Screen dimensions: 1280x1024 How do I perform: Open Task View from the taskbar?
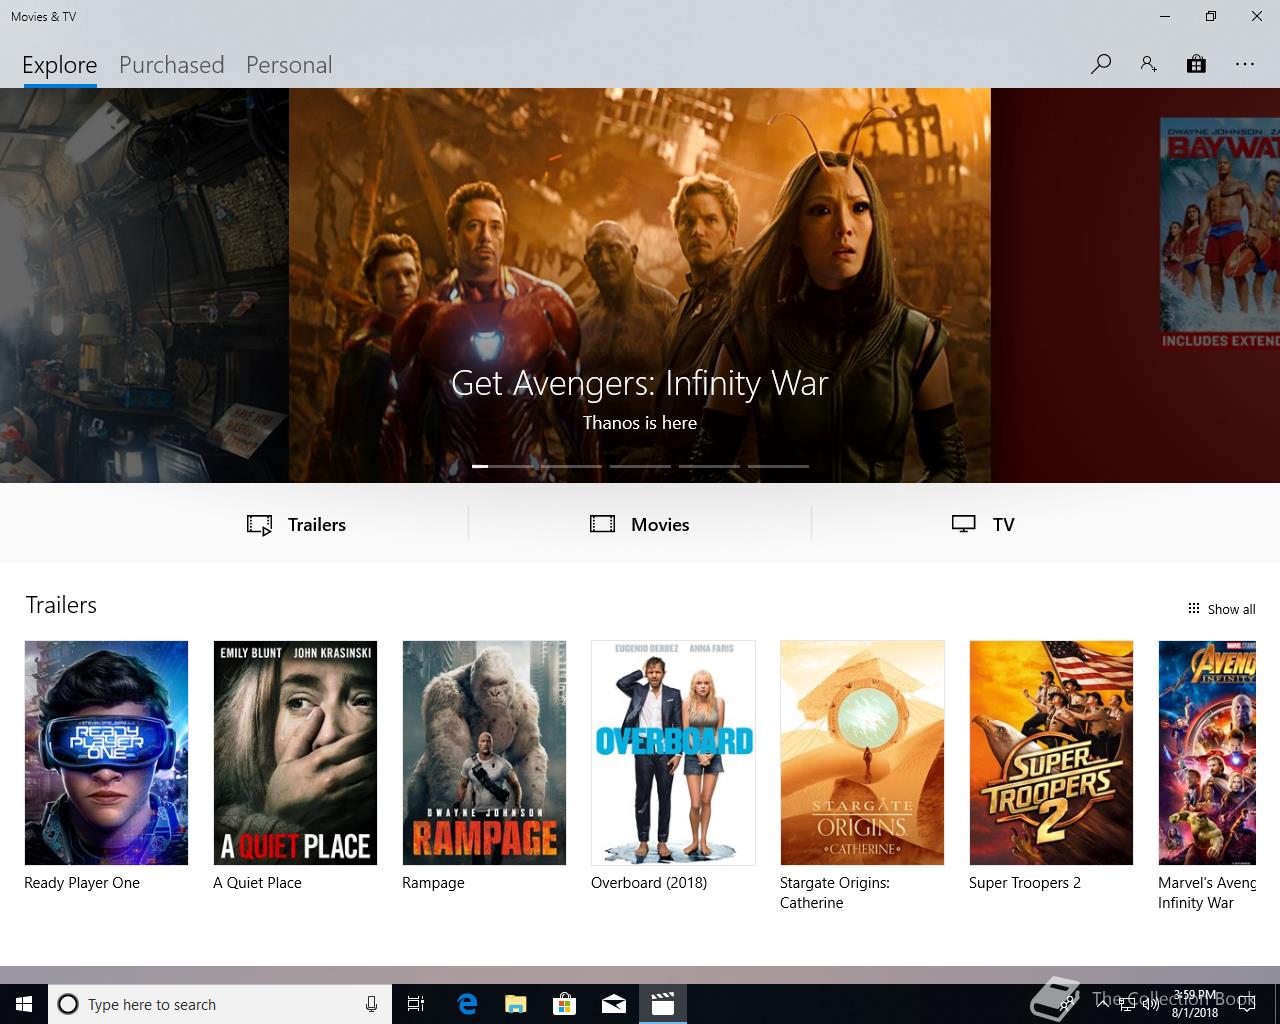click(x=416, y=1004)
